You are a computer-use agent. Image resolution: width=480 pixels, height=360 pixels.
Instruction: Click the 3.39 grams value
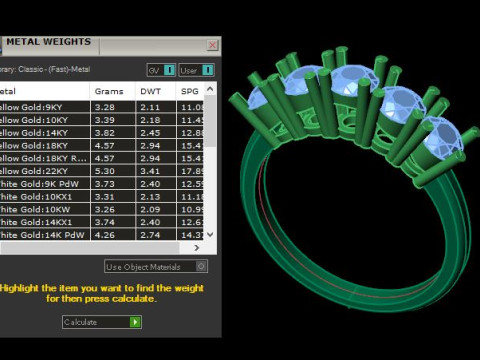pos(105,120)
